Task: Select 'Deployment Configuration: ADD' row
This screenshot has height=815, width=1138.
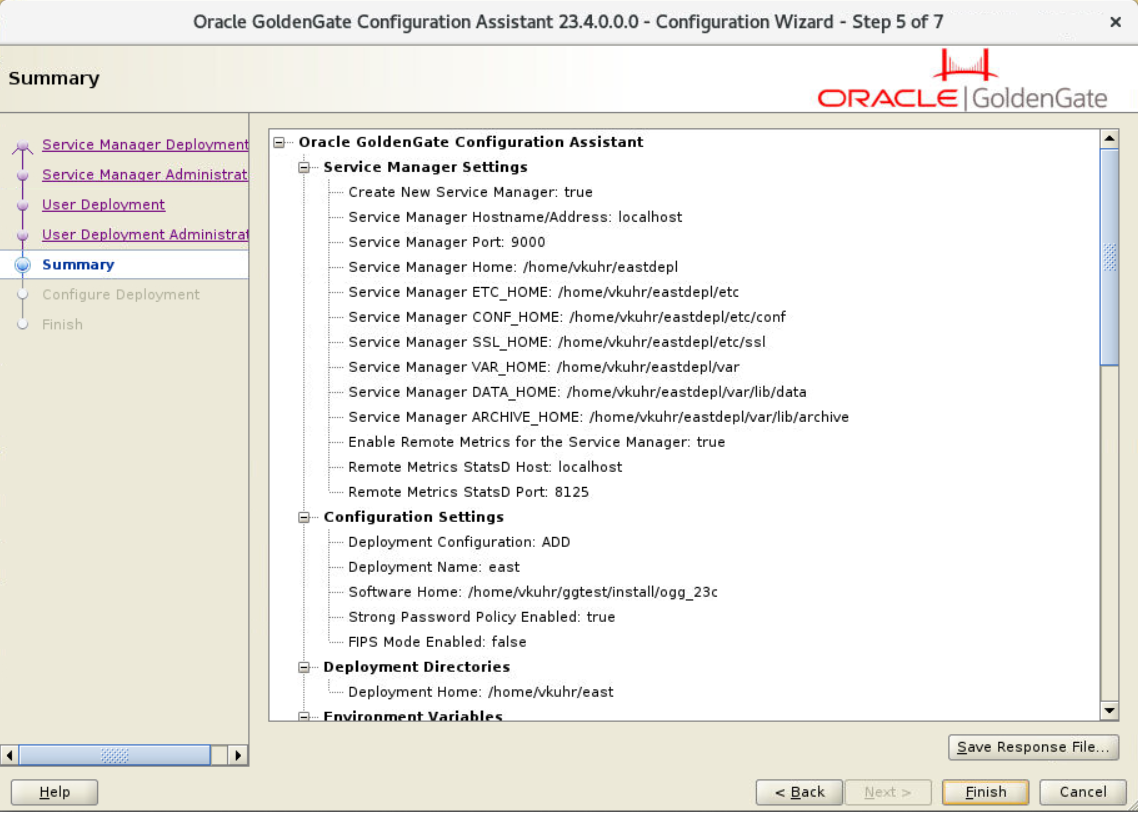Action: click(x=459, y=542)
